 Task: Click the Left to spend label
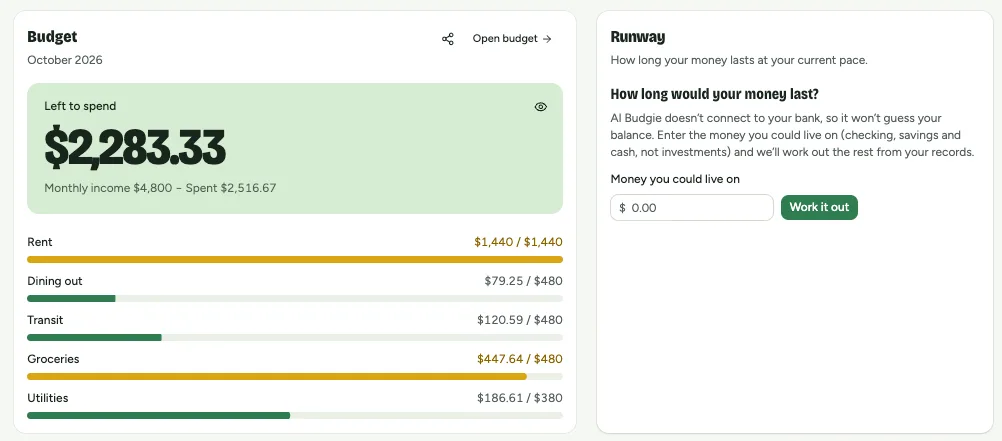point(80,106)
